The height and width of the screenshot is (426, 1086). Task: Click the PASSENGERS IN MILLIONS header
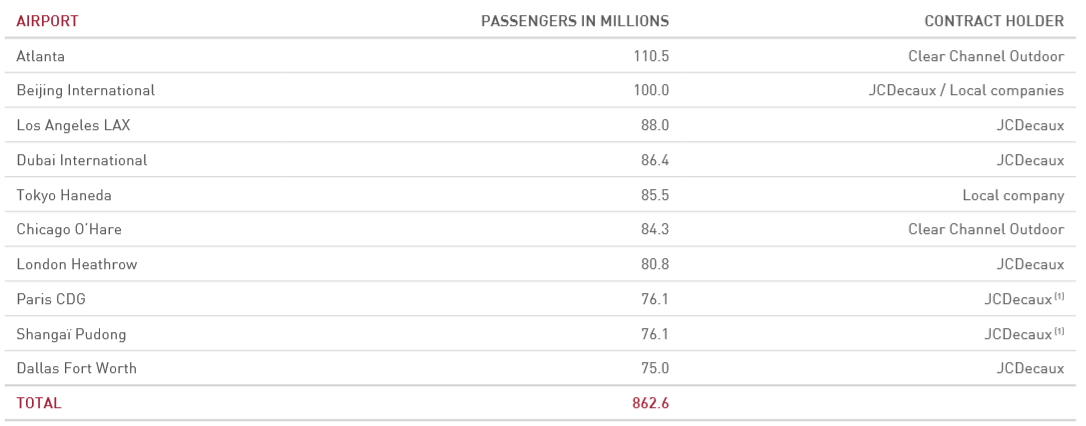(575, 21)
